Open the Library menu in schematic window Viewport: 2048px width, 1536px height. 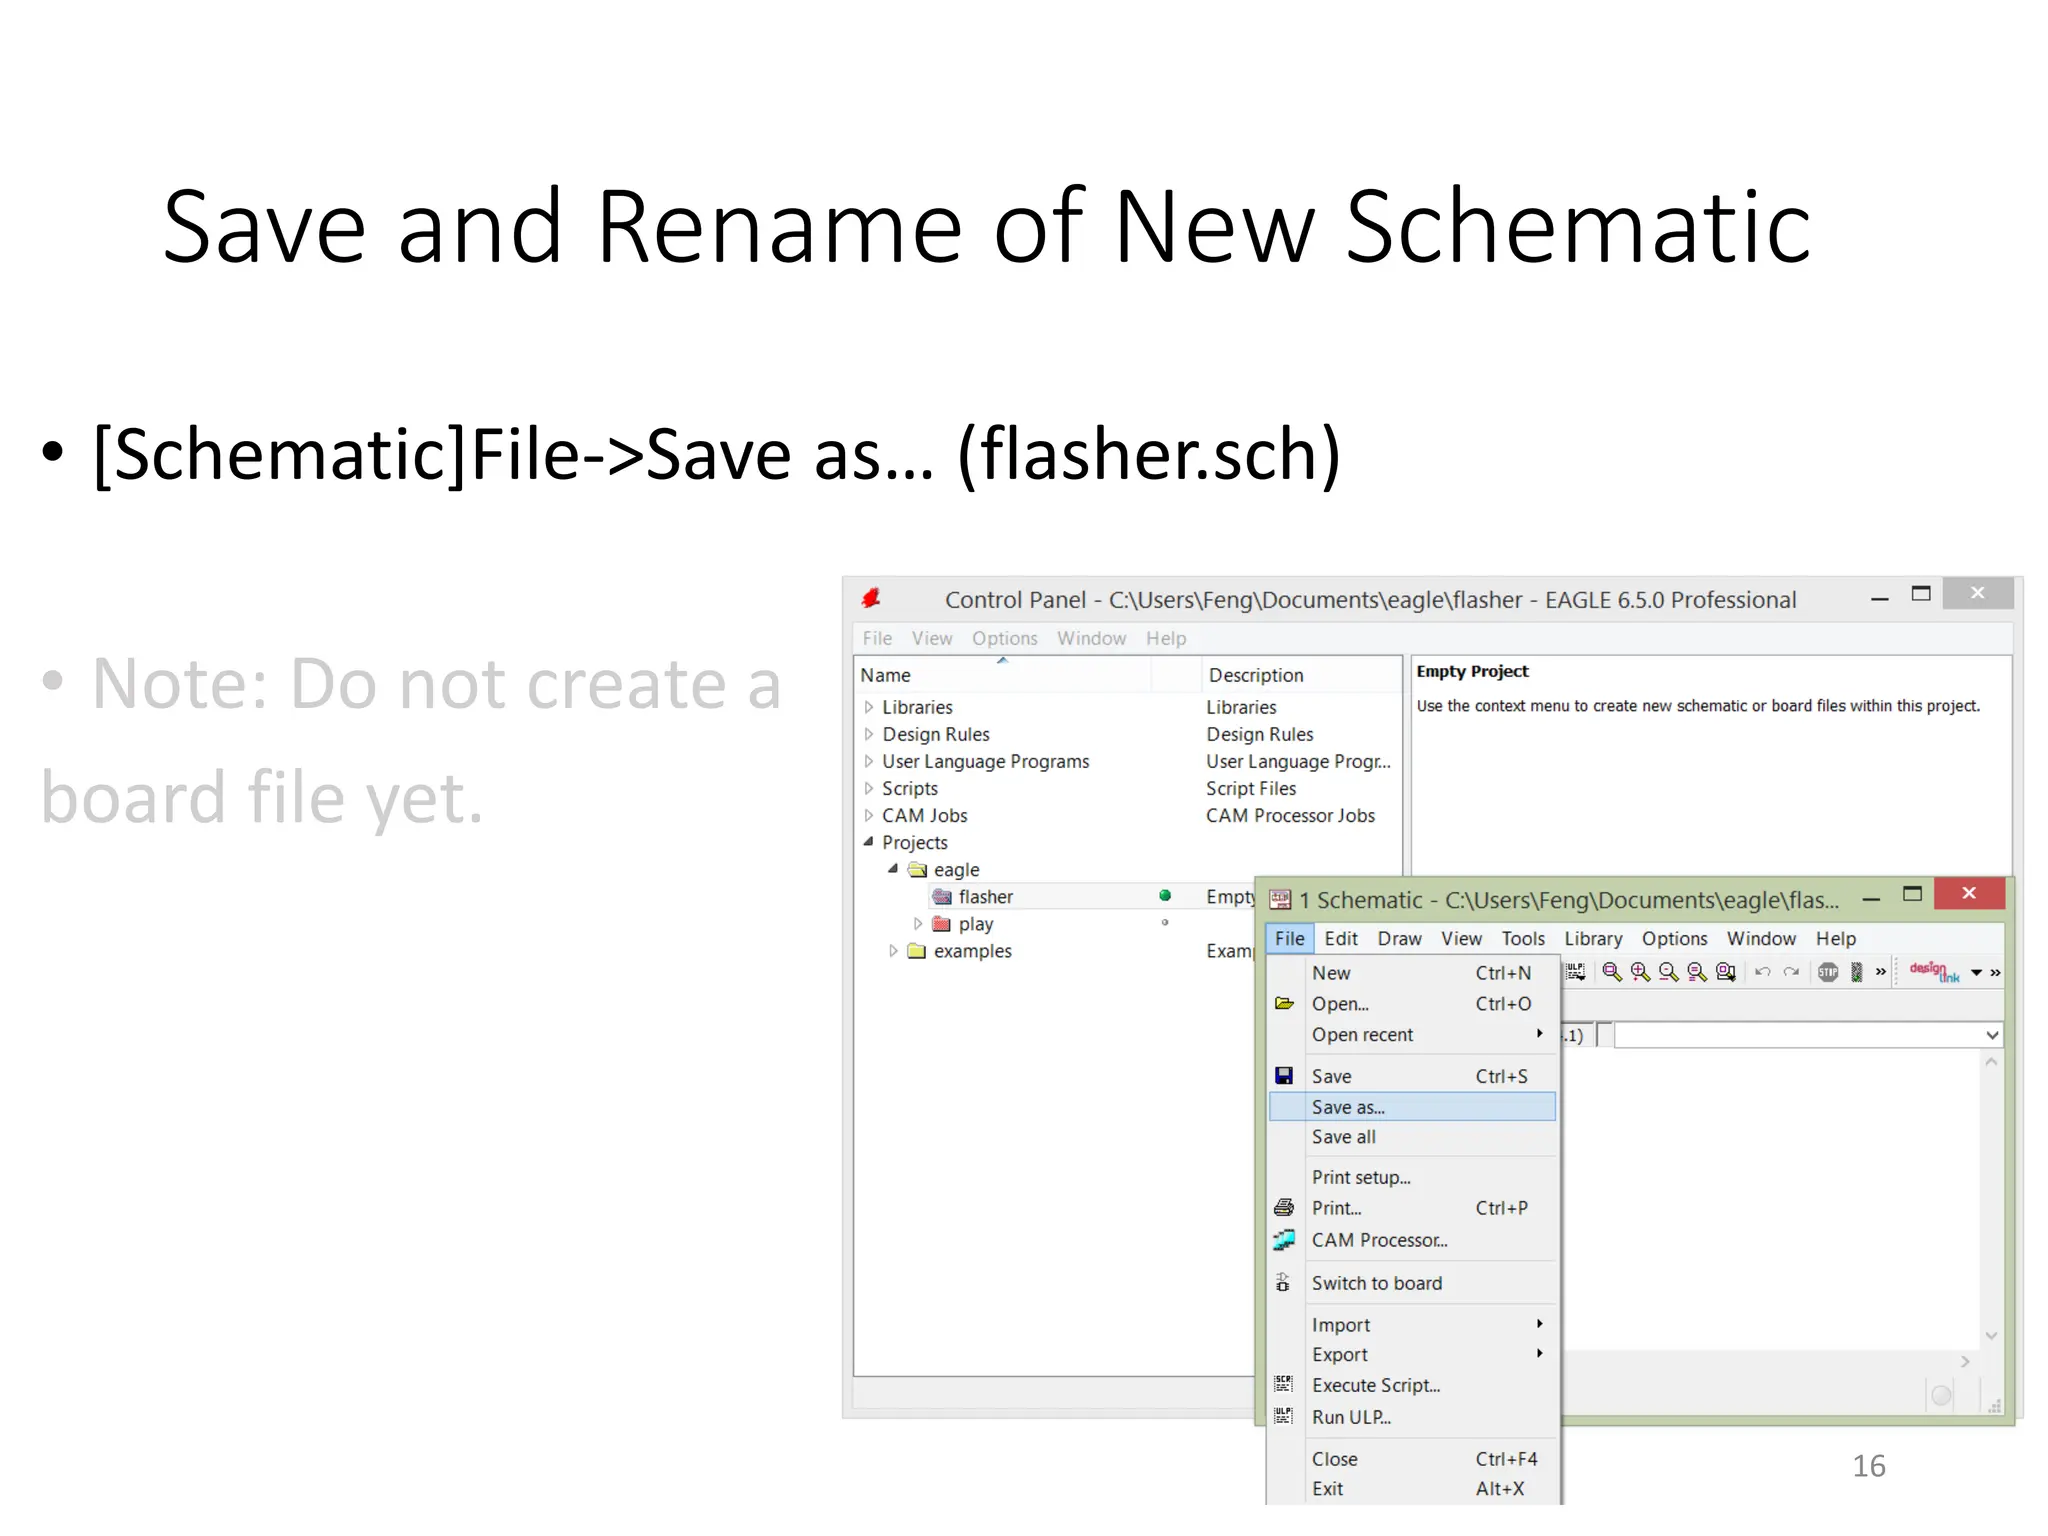click(x=1593, y=938)
